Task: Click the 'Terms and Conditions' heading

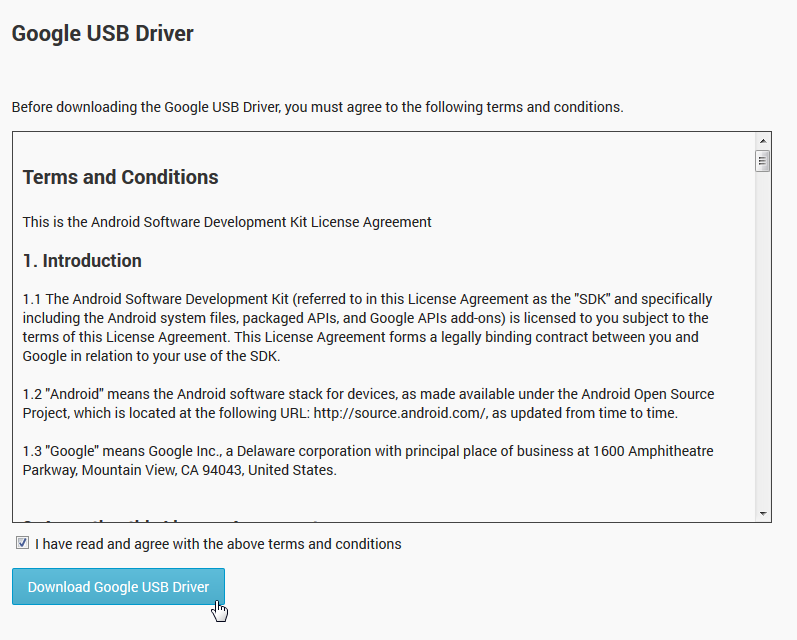Action: (x=120, y=177)
